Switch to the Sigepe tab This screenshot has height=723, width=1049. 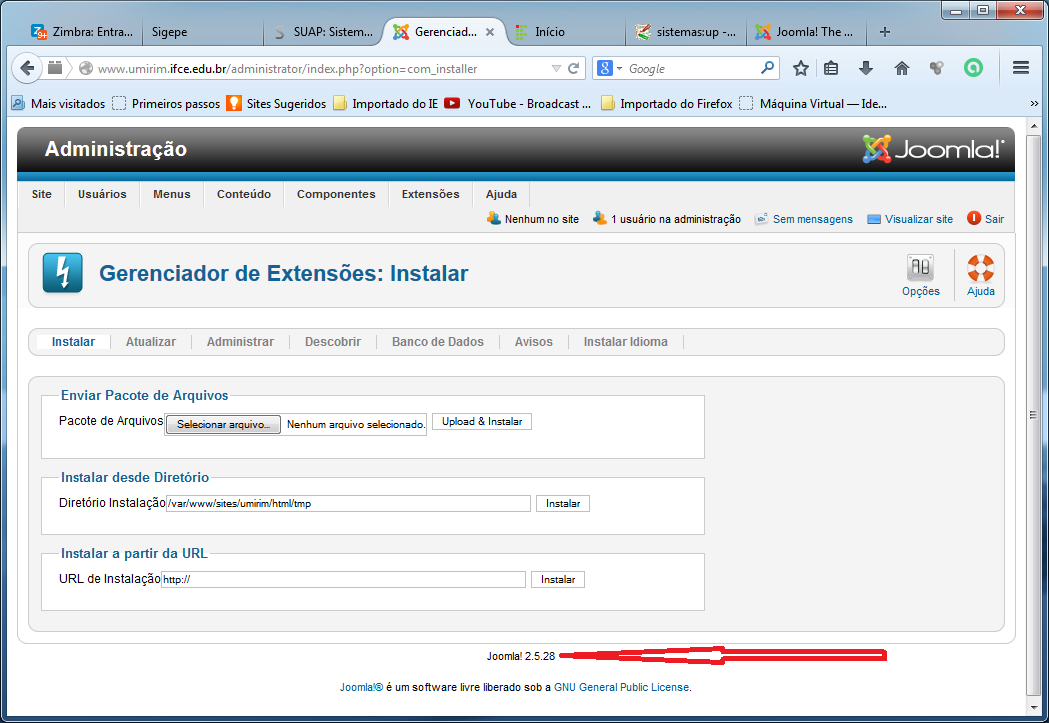tap(201, 32)
